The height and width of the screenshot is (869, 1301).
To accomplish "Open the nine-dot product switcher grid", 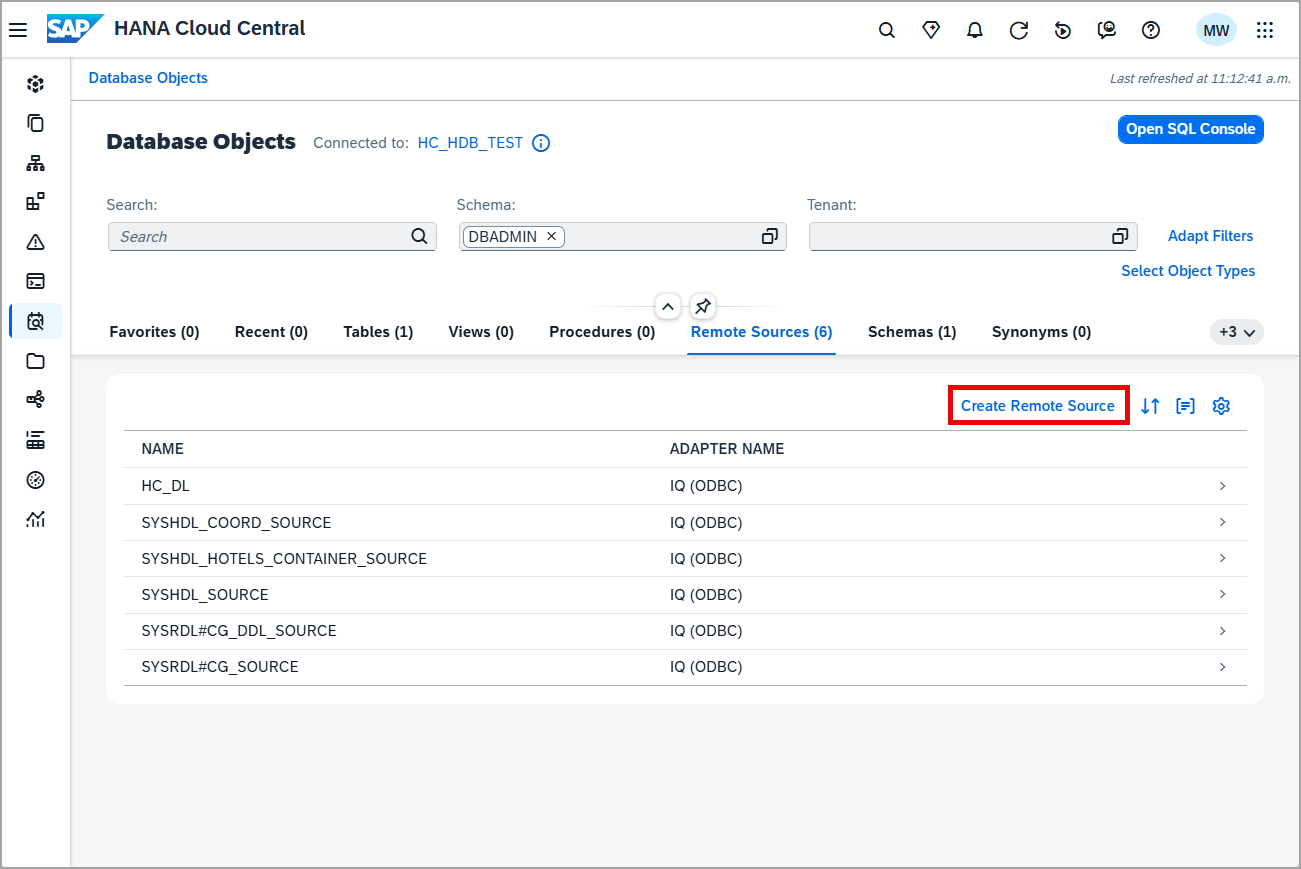I will [1265, 30].
